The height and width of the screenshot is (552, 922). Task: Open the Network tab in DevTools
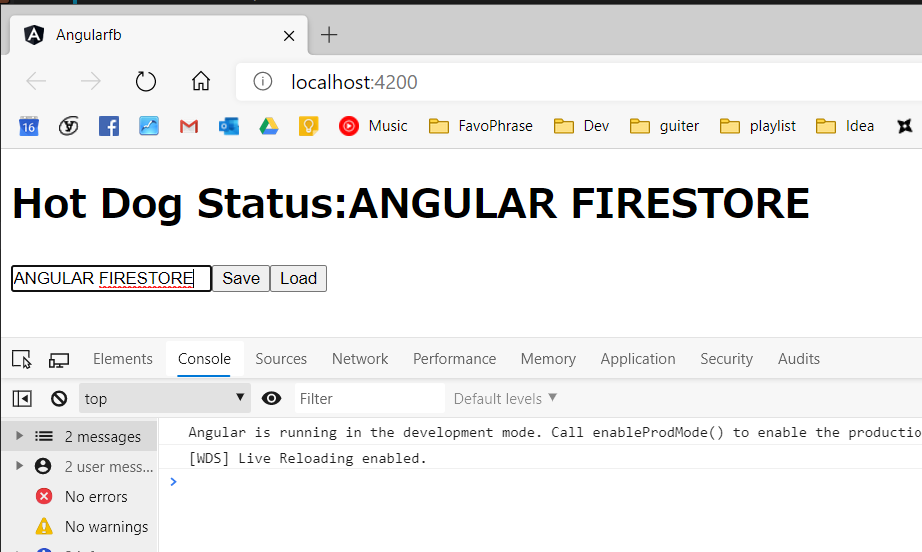point(360,359)
